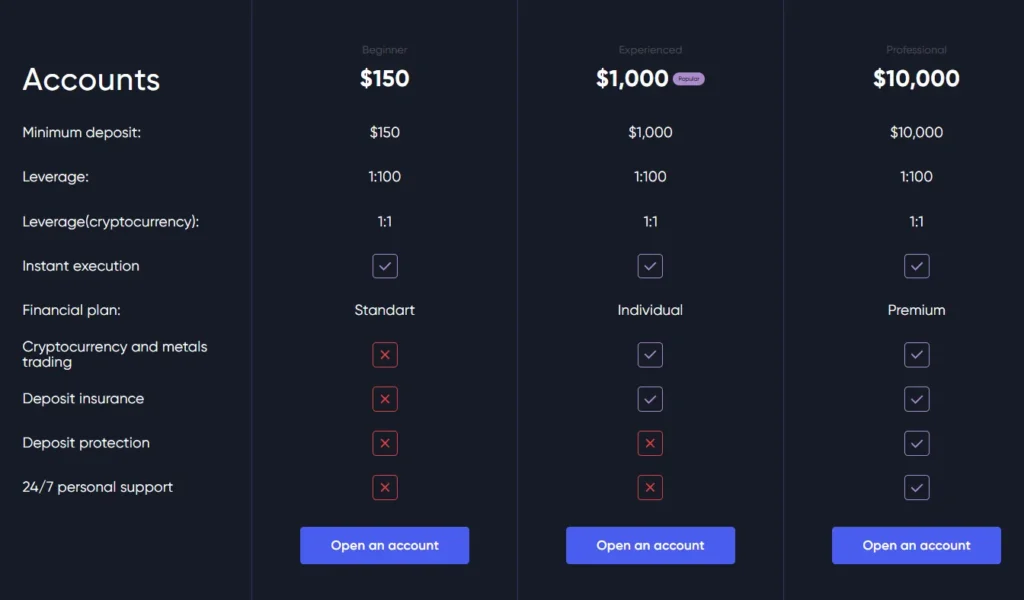
Task: Click Professional Deposit protection checkmark box
Action: click(x=916, y=443)
